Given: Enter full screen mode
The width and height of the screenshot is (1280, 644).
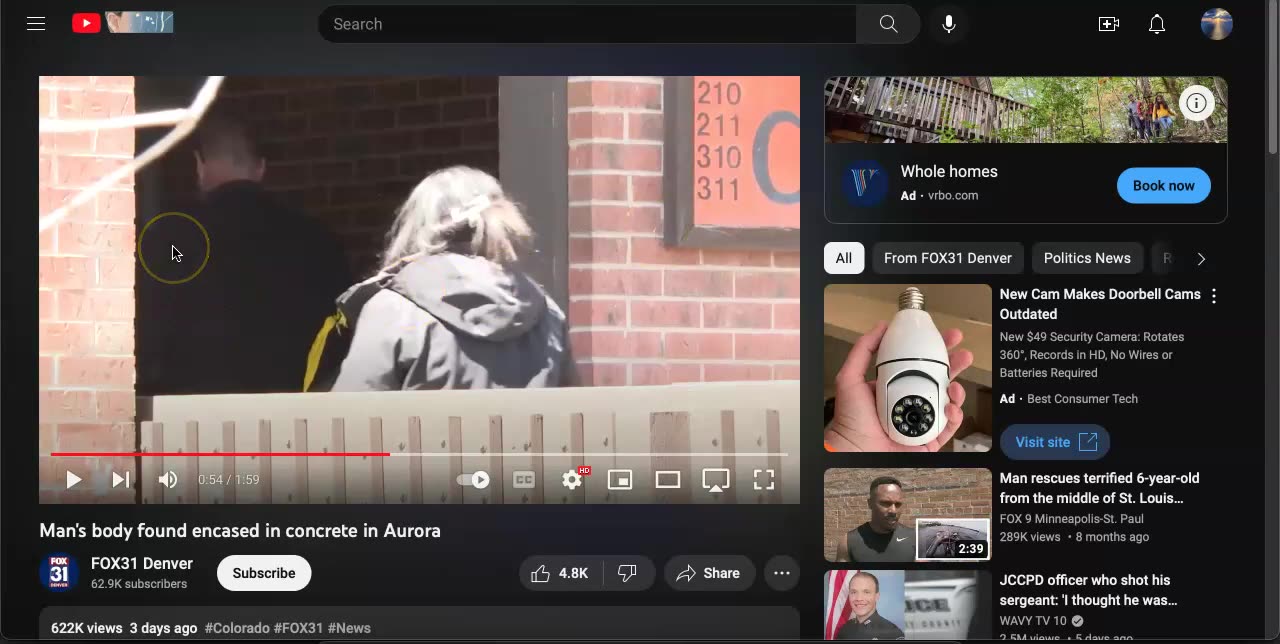Looking at the screenshot, I should click(x=764, y=480).
